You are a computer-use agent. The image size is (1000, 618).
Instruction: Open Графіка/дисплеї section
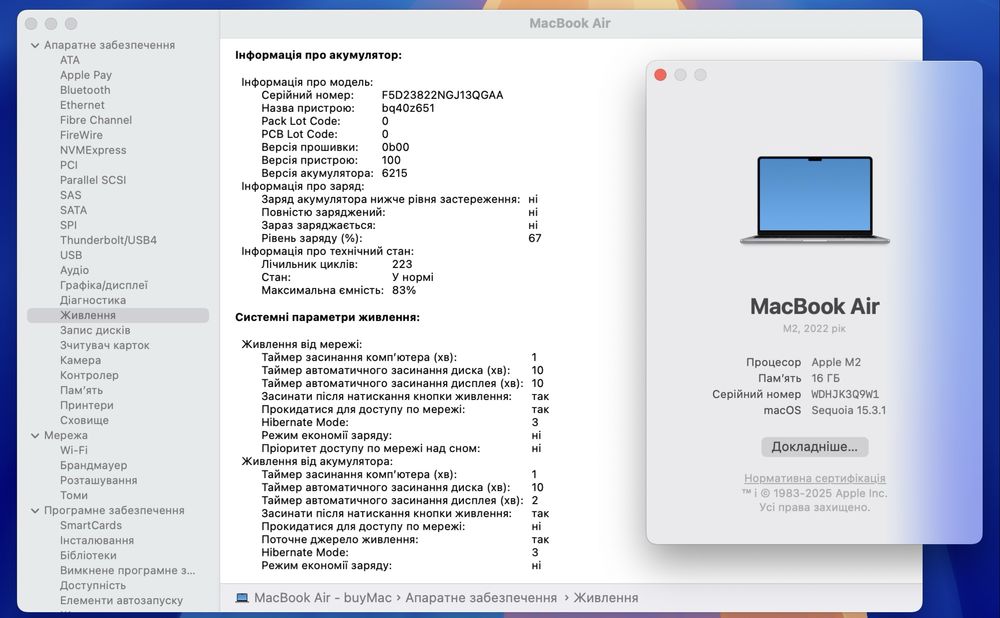103,285
